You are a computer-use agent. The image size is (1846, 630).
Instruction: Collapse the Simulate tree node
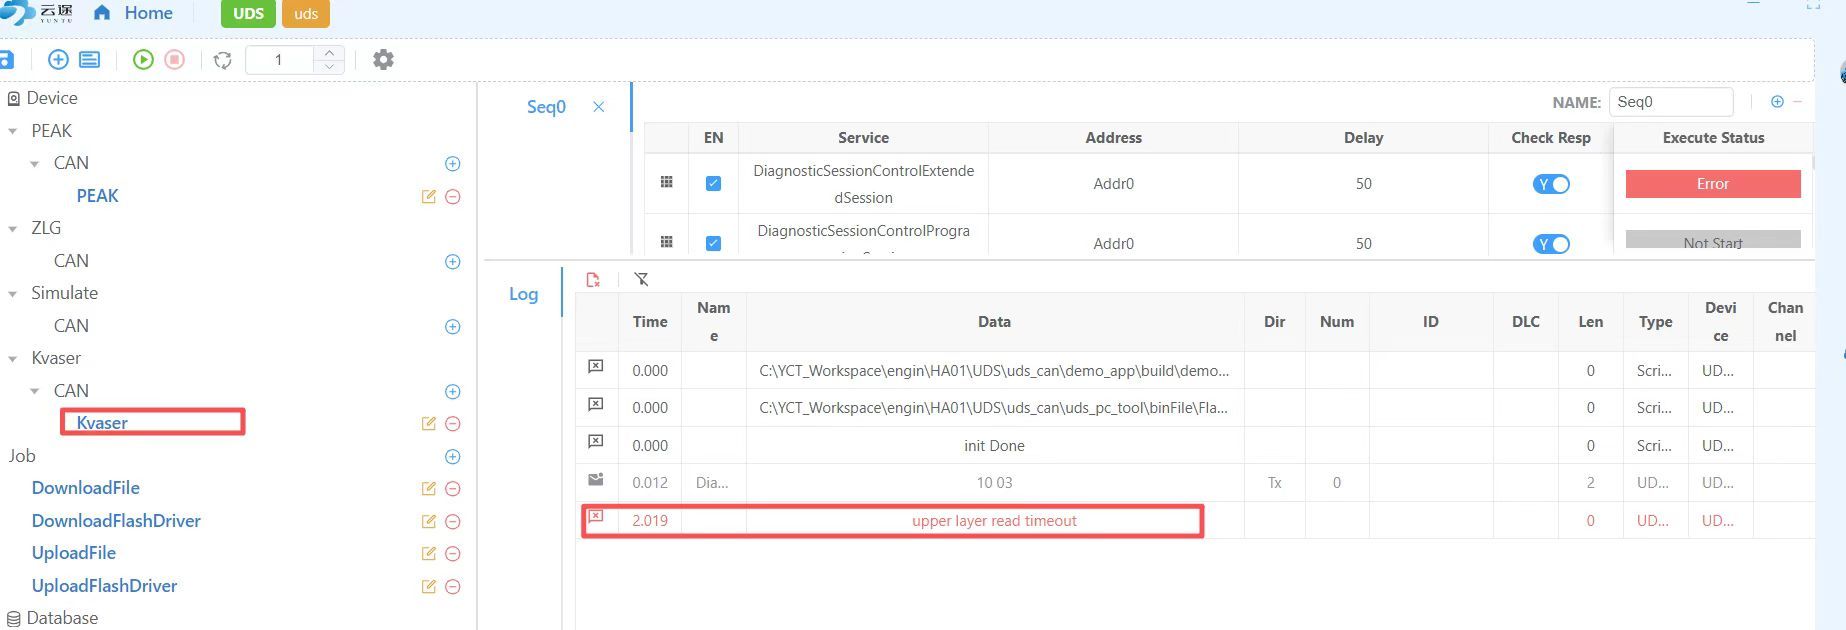coord(13,294)
